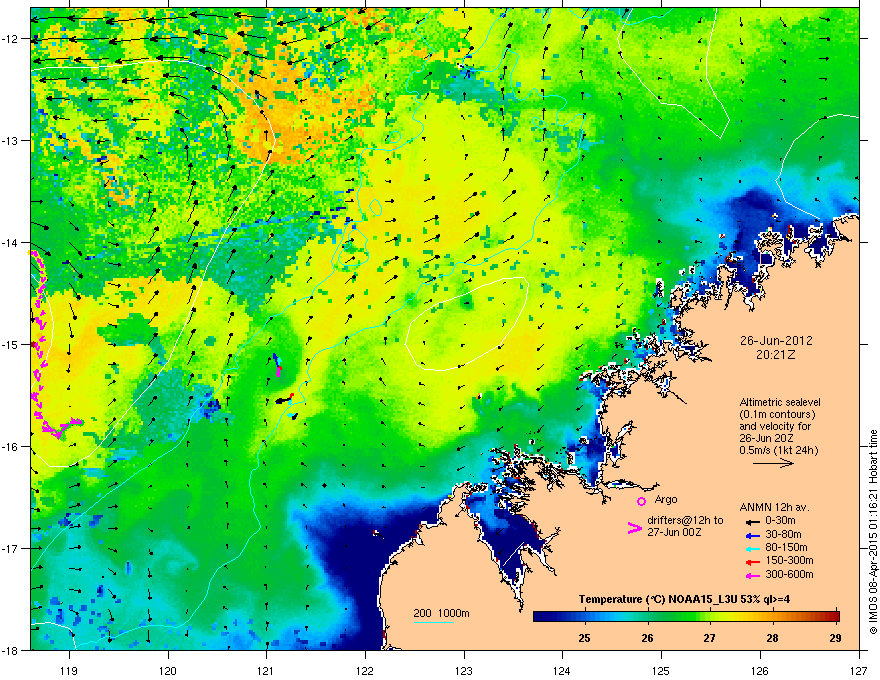Click the green 26°C section of colorbar

(x=648, y=617)
